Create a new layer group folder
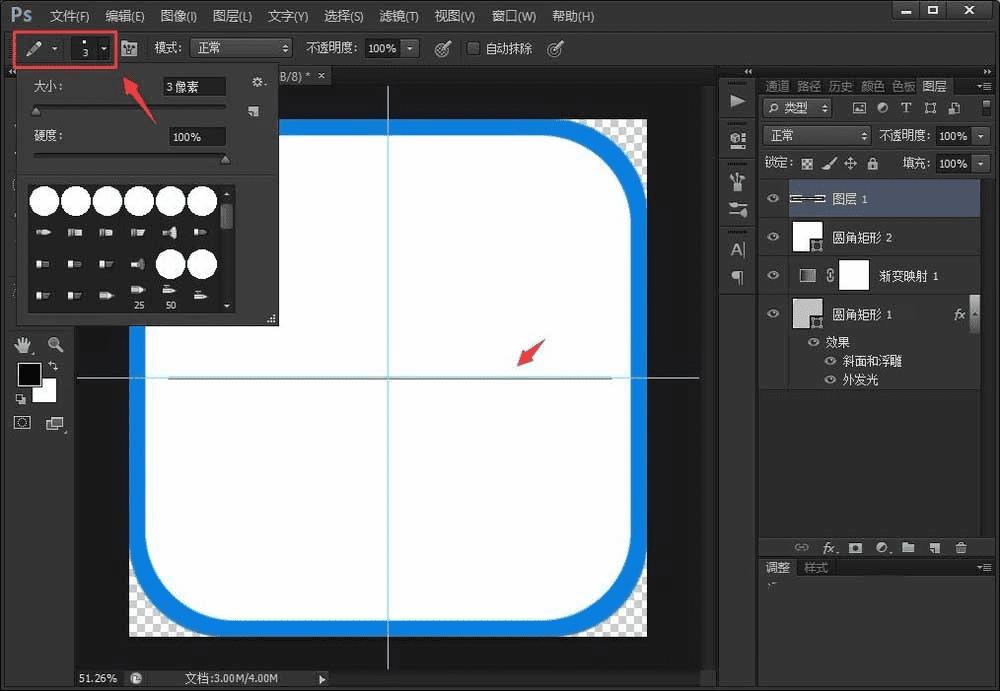The height and width of the screenshot is (691, 1000). (x=908, y=548)
